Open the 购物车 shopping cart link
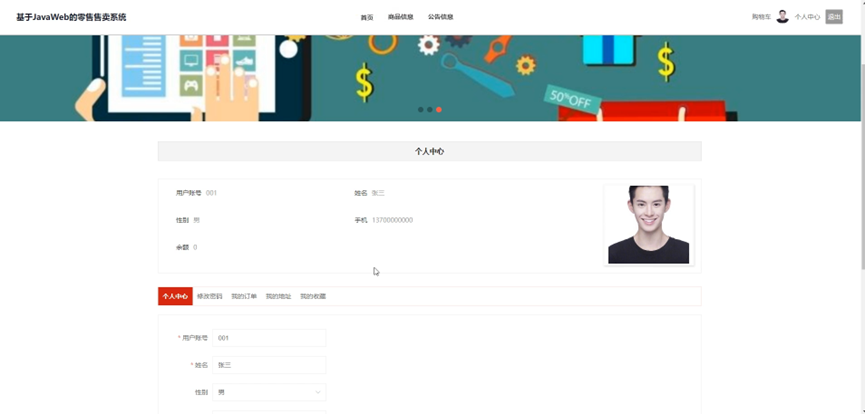Screen dimensions: 865x414 pos(761,17)
